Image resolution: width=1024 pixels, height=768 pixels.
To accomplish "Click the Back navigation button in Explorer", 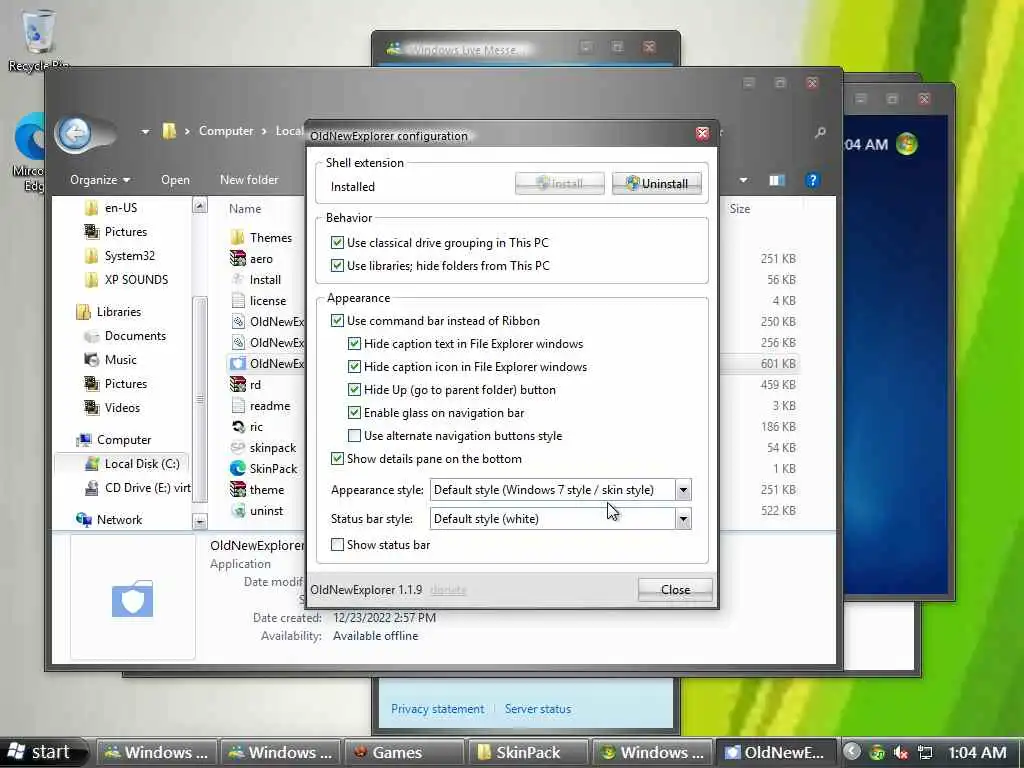I will tap(74, 134).
